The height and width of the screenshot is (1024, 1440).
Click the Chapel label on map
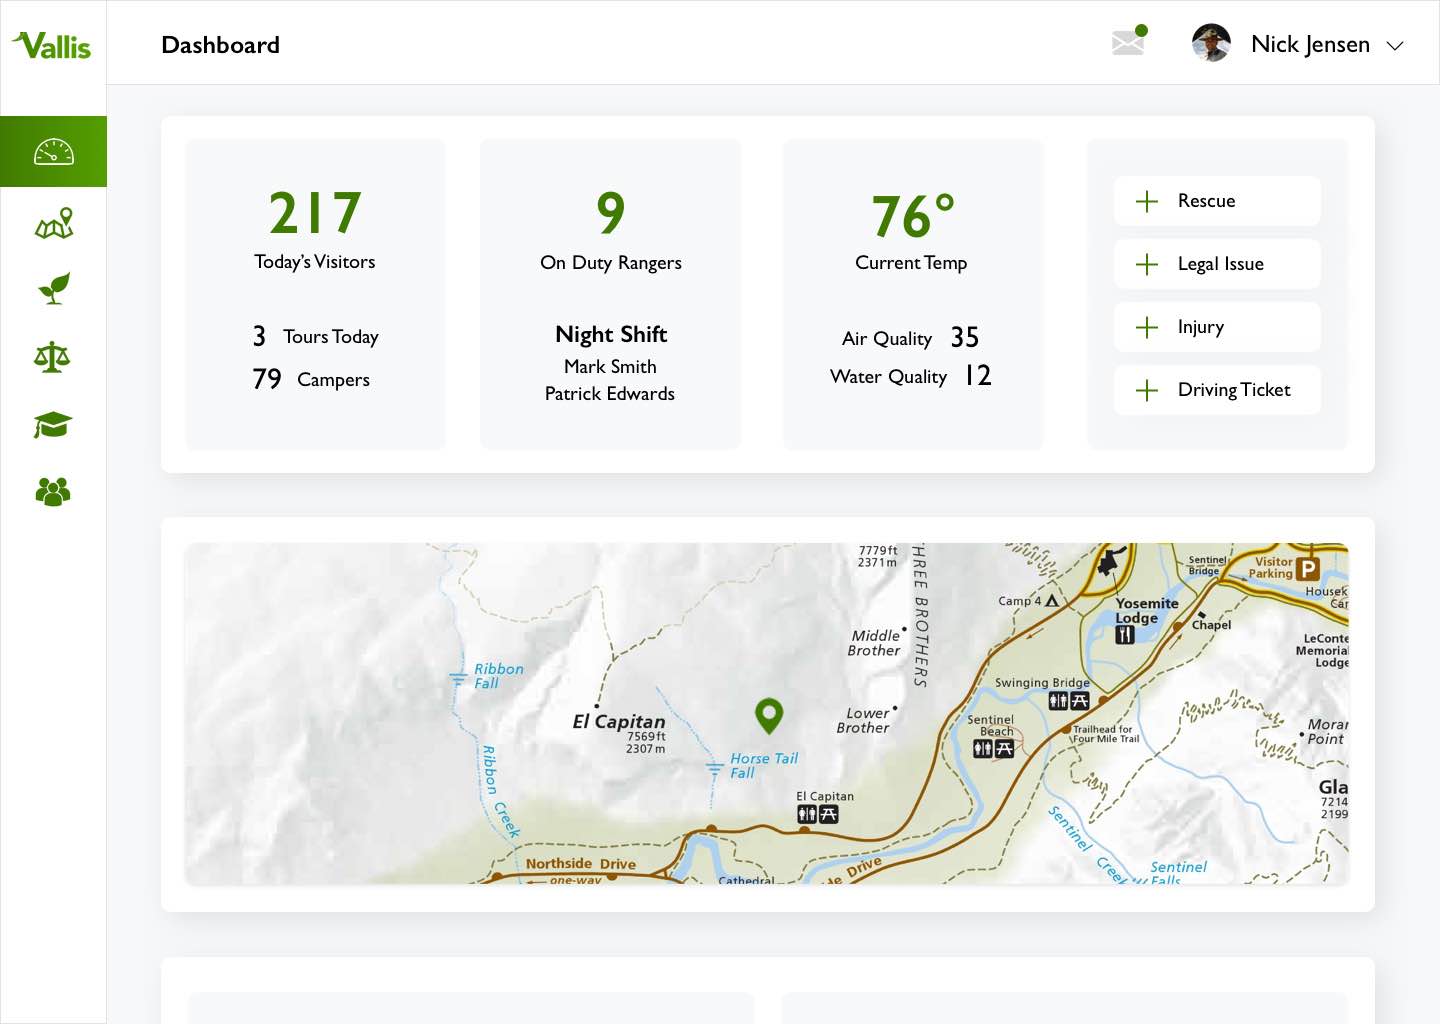(x=1211, y=625)
